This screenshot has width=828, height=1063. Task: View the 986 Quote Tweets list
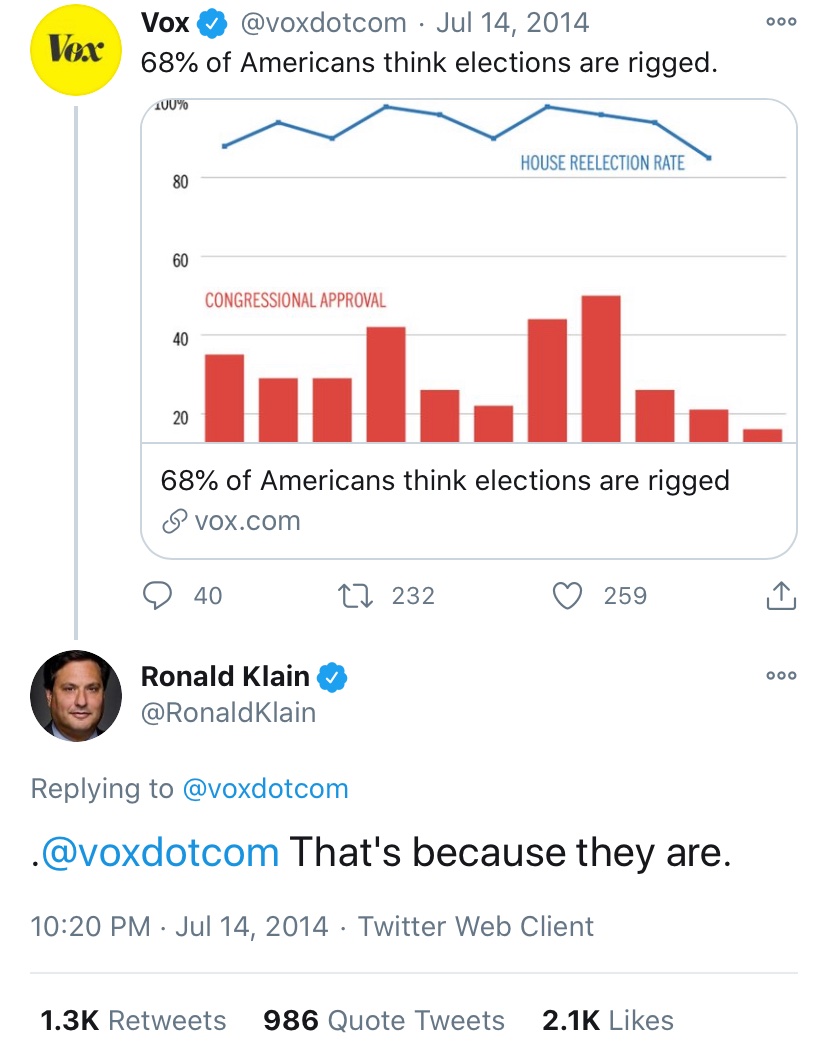384,1020
